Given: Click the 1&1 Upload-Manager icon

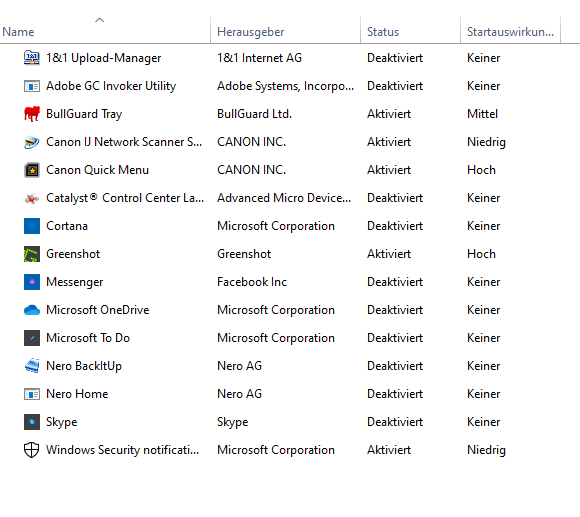Looking at the screenshot, I should tap(32, 58).
